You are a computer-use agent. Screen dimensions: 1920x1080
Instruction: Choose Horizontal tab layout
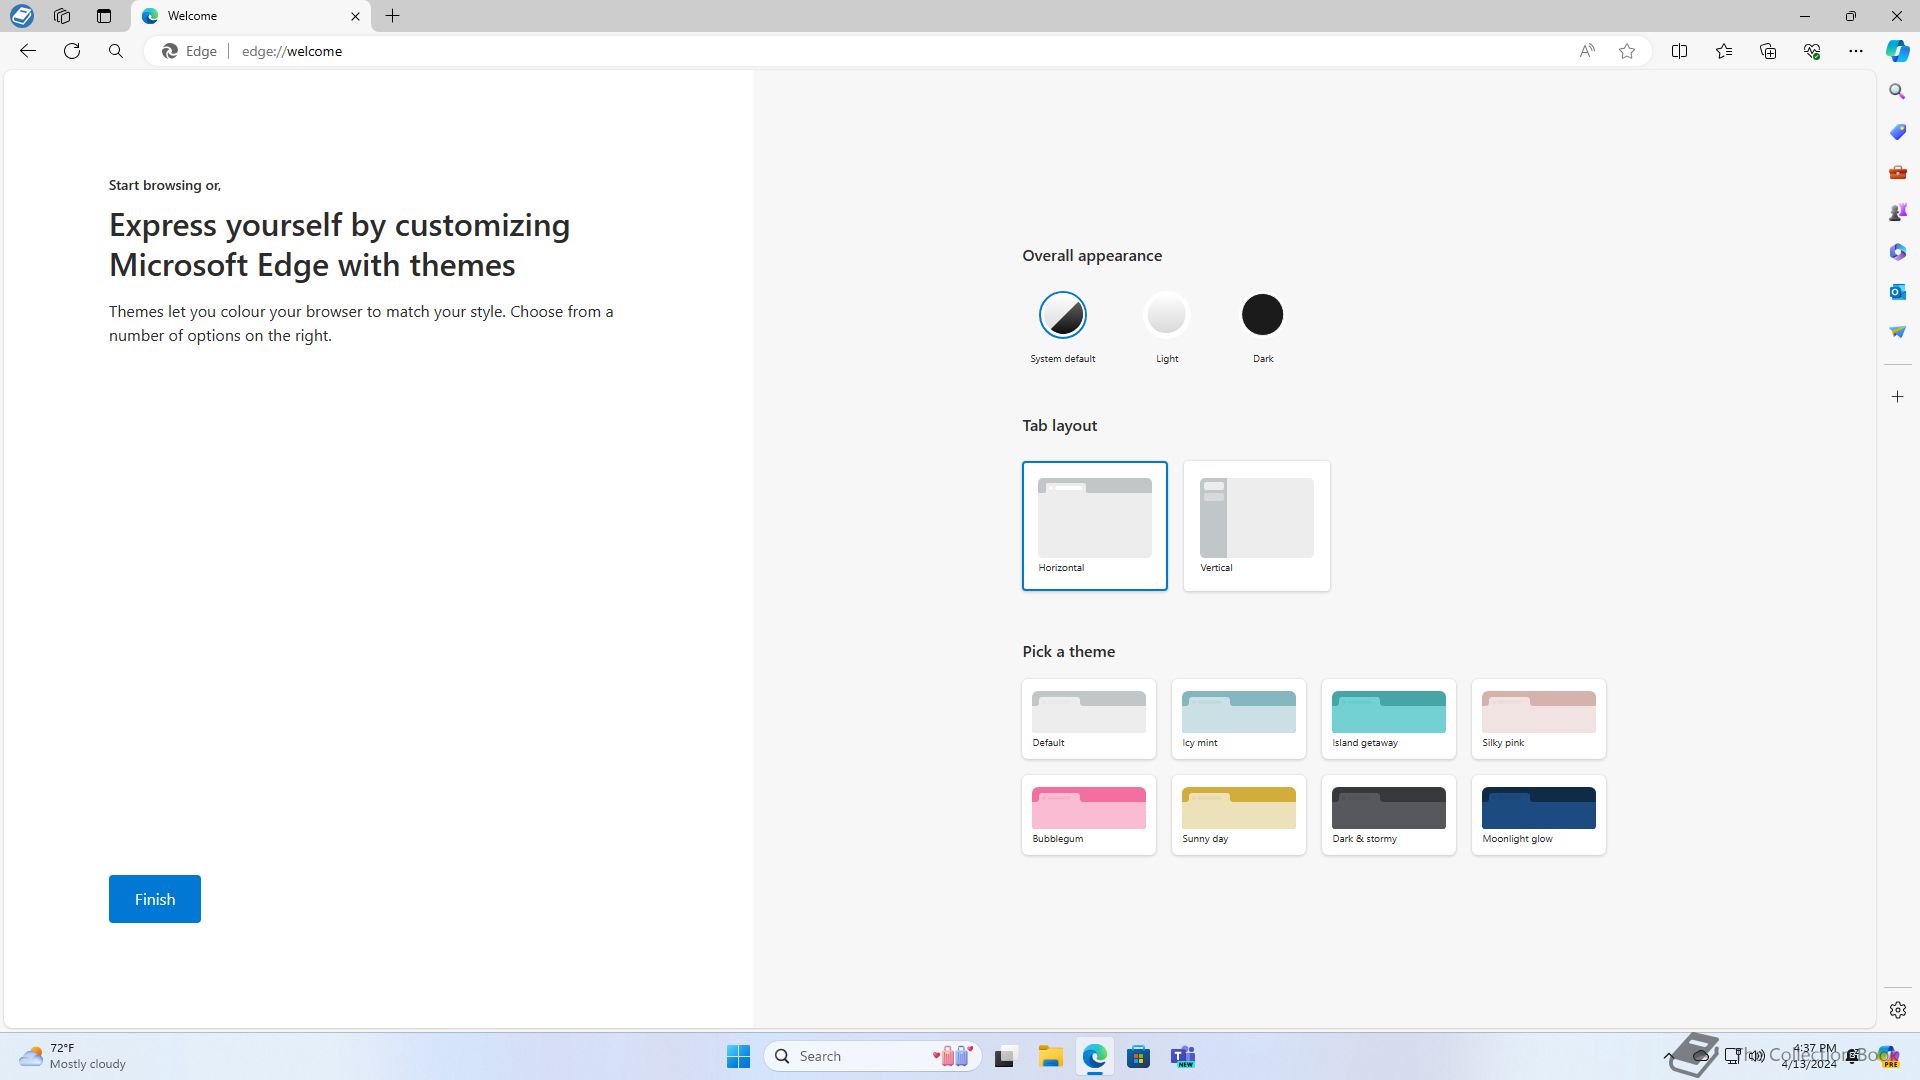pos(1094,525)
